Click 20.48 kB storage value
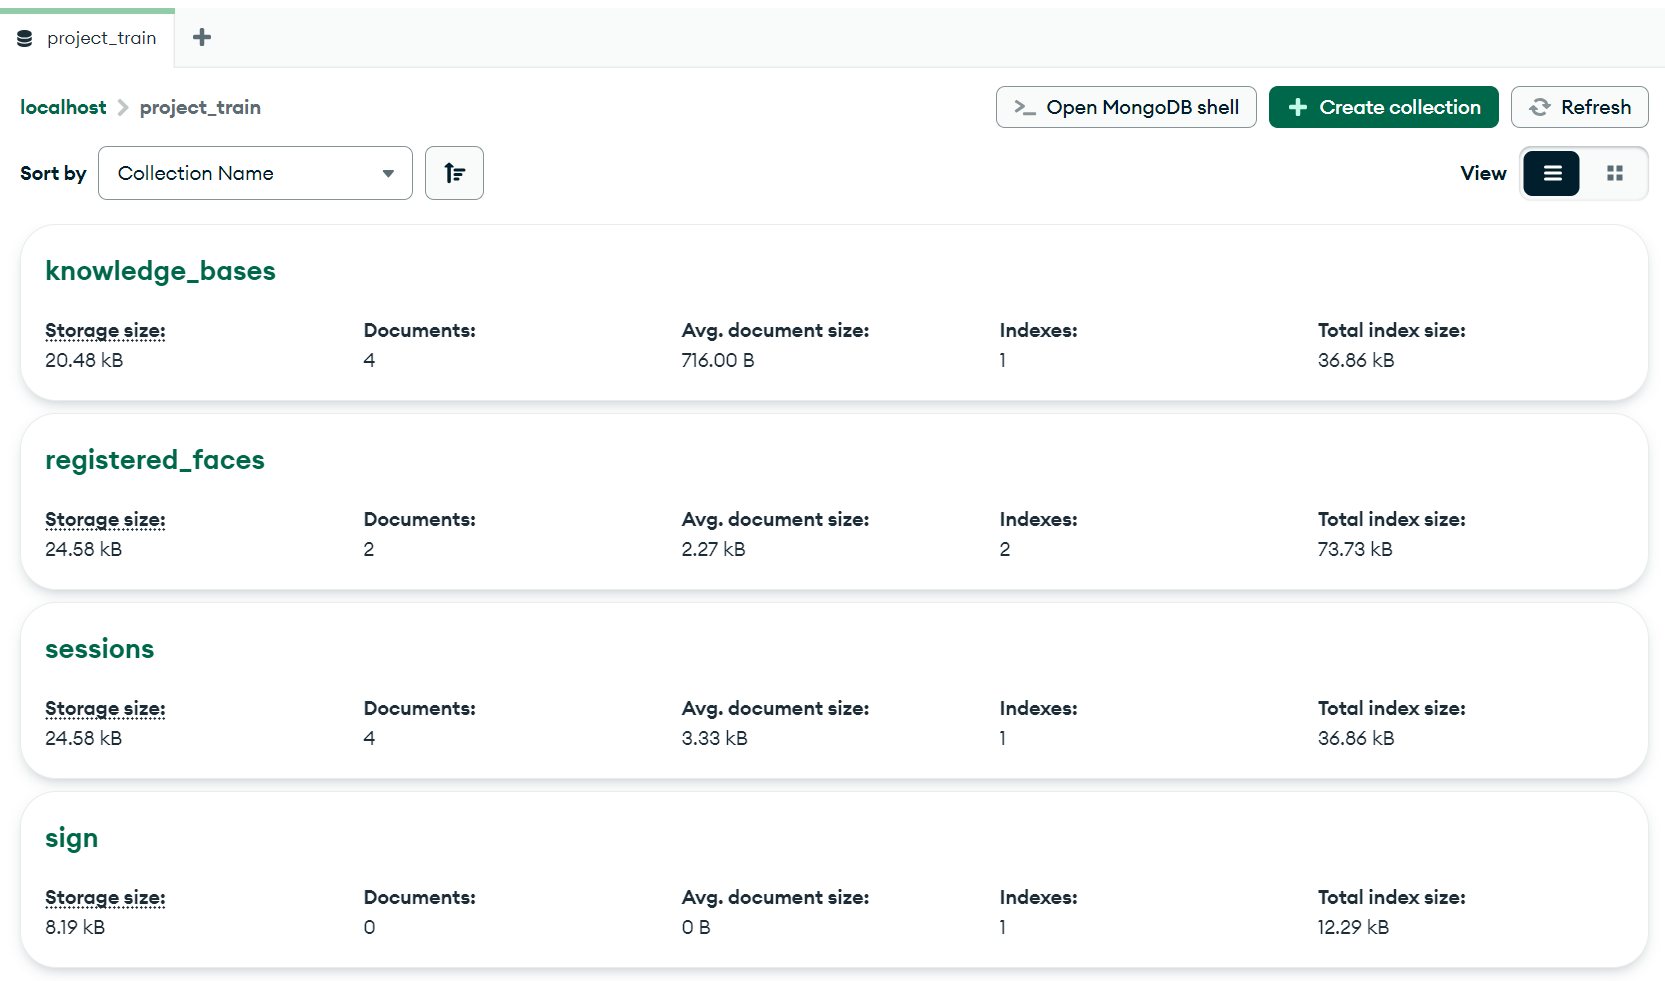The height and width of the screenshot is (981, 1665). pyautogui.click(x=84, y=360)
